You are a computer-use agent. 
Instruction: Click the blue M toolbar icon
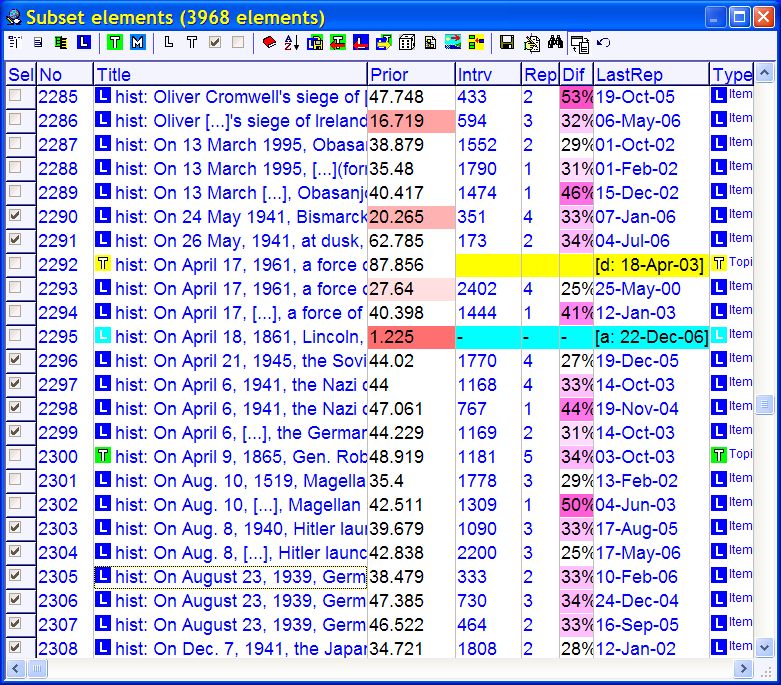137,43
